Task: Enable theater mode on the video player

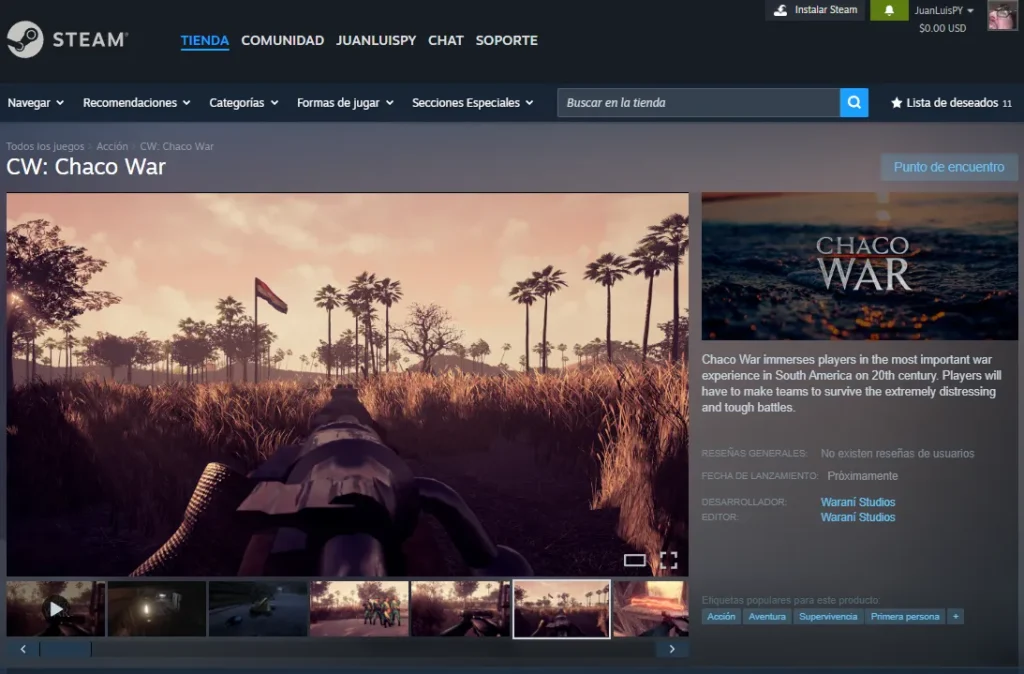Action: (633, 560)
